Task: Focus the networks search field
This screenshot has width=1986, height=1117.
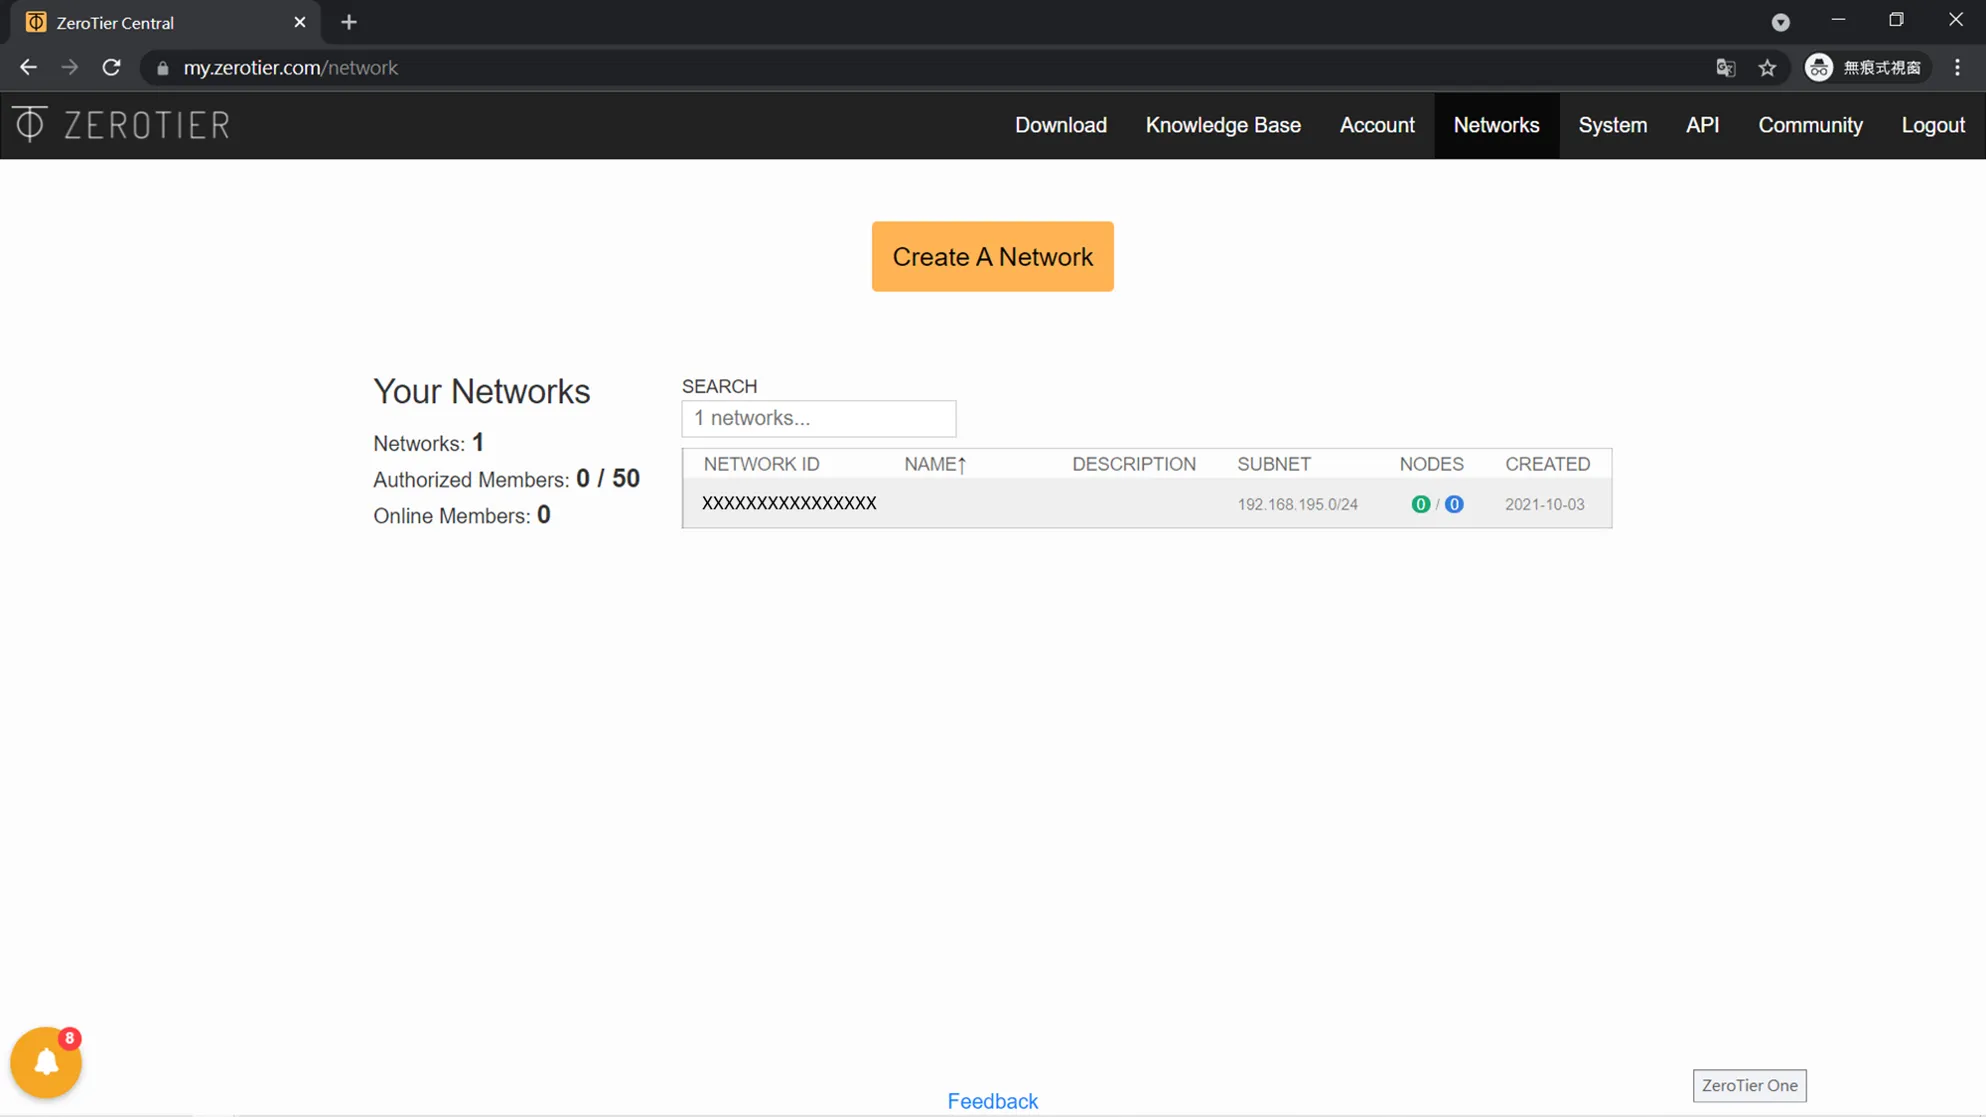Action: (818, 418)
